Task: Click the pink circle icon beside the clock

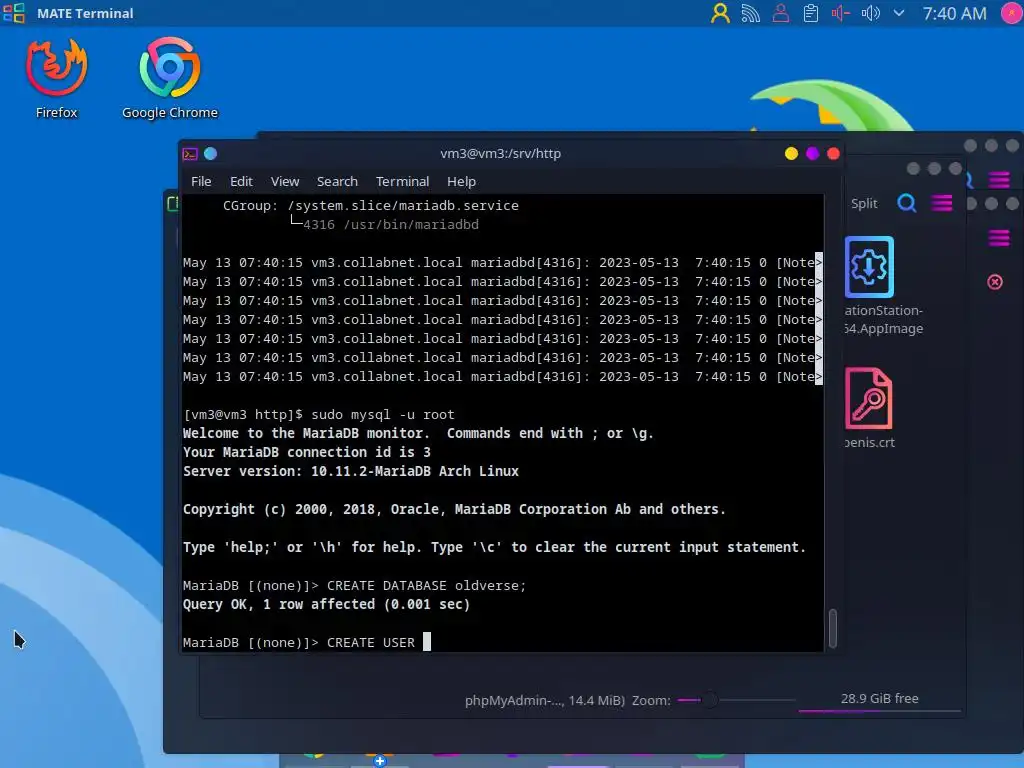Action: (x=1012, y=13)
